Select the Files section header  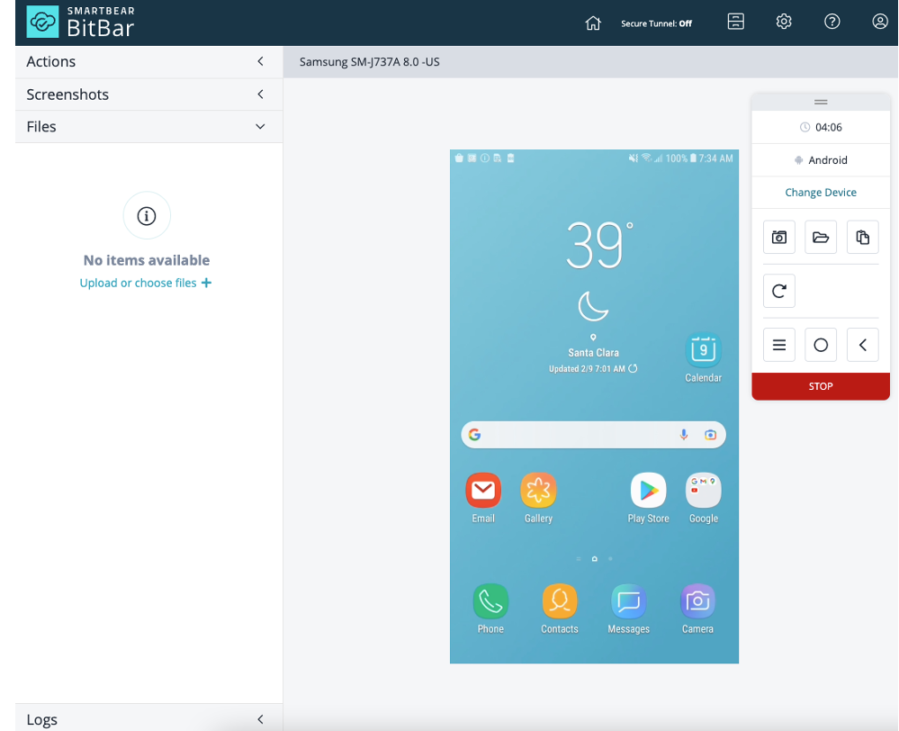[149, 127]
